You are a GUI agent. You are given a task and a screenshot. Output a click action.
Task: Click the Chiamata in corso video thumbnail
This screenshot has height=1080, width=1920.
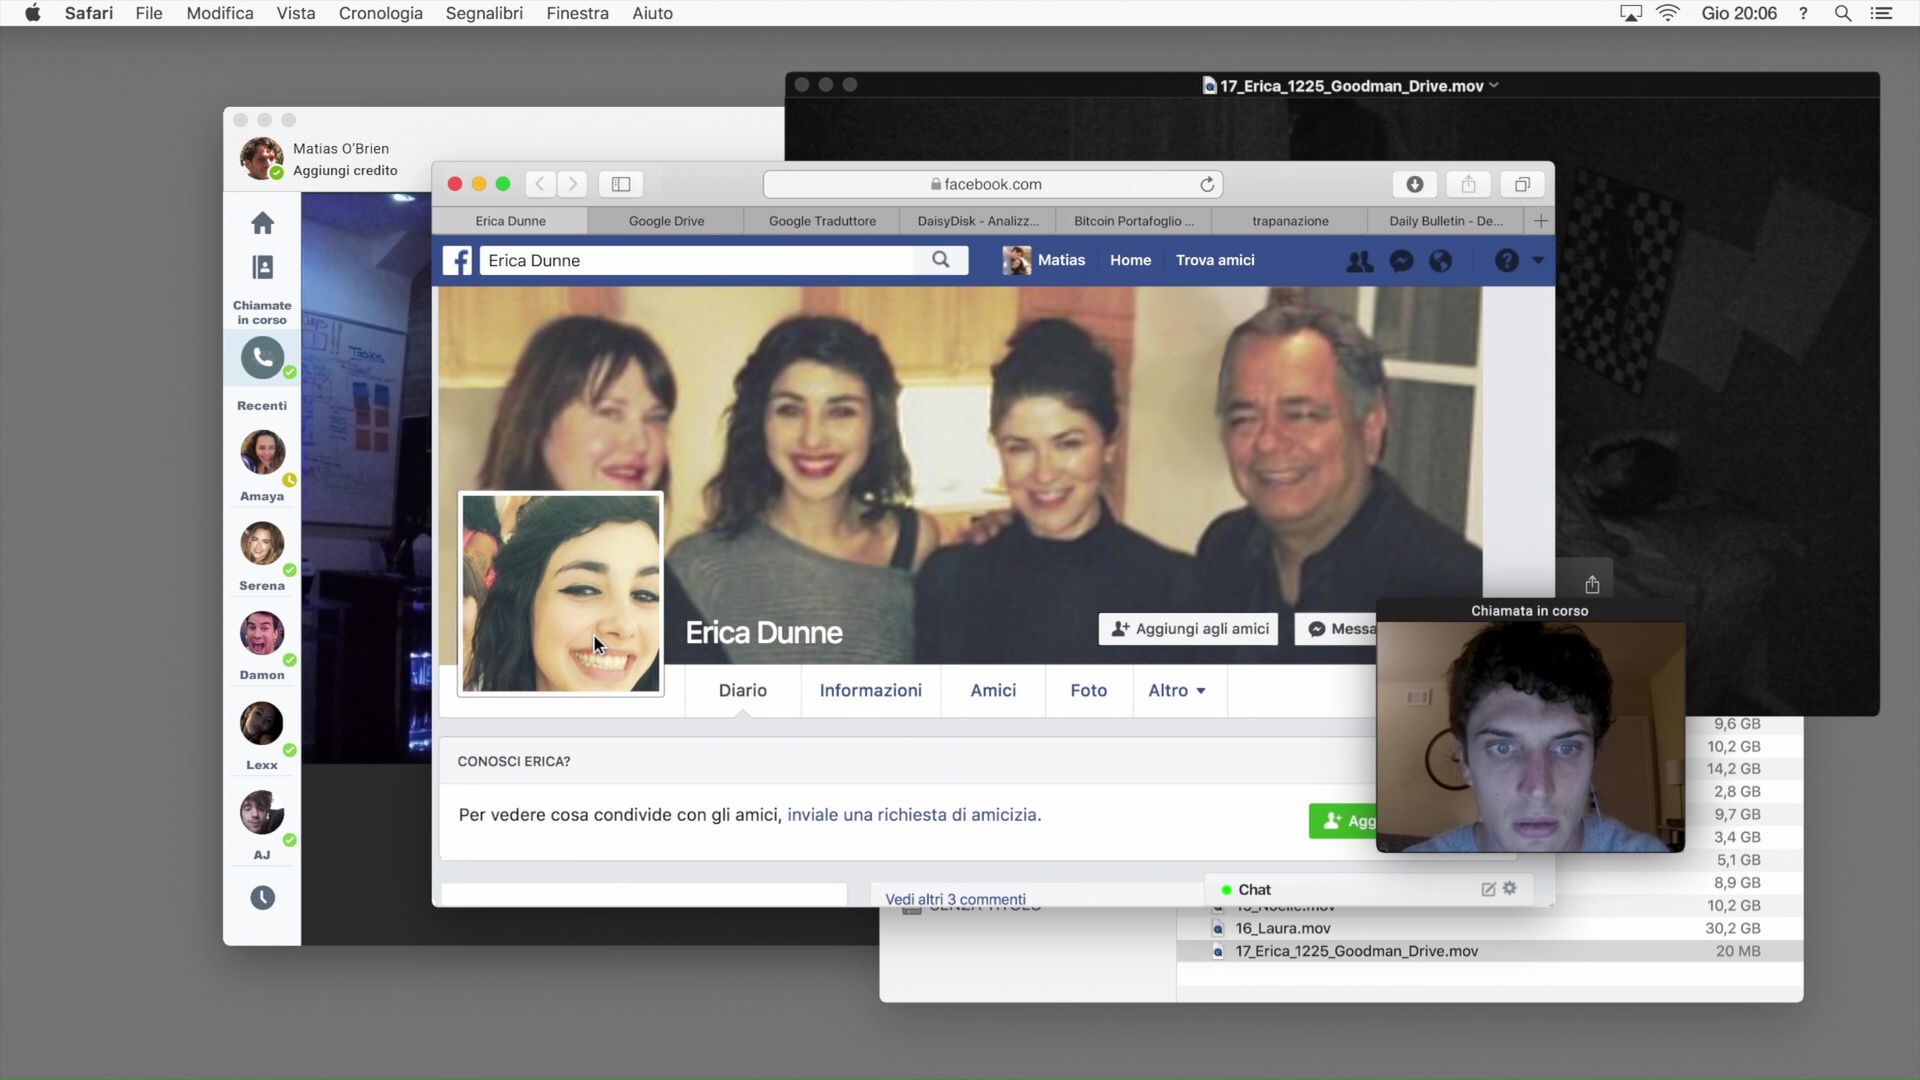pos(1530,737)
